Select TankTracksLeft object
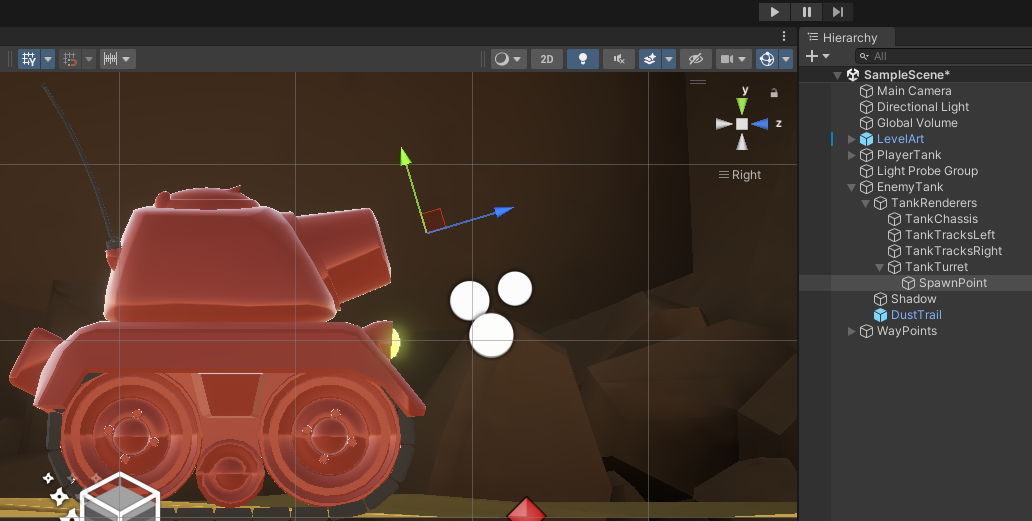 949,235
